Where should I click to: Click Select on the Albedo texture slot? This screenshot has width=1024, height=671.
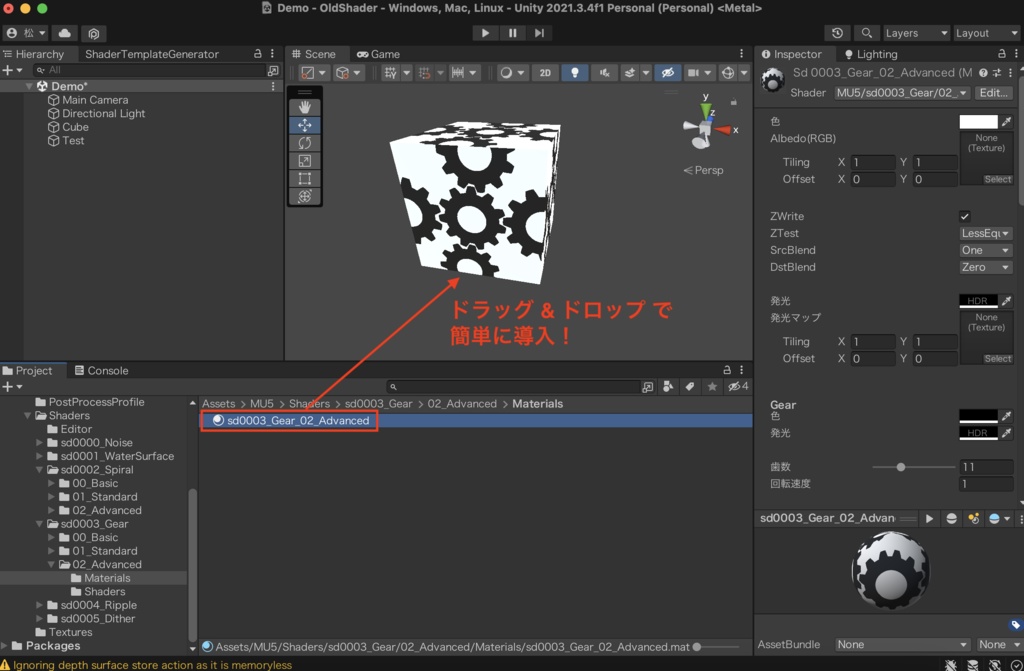tap(998, 179)
